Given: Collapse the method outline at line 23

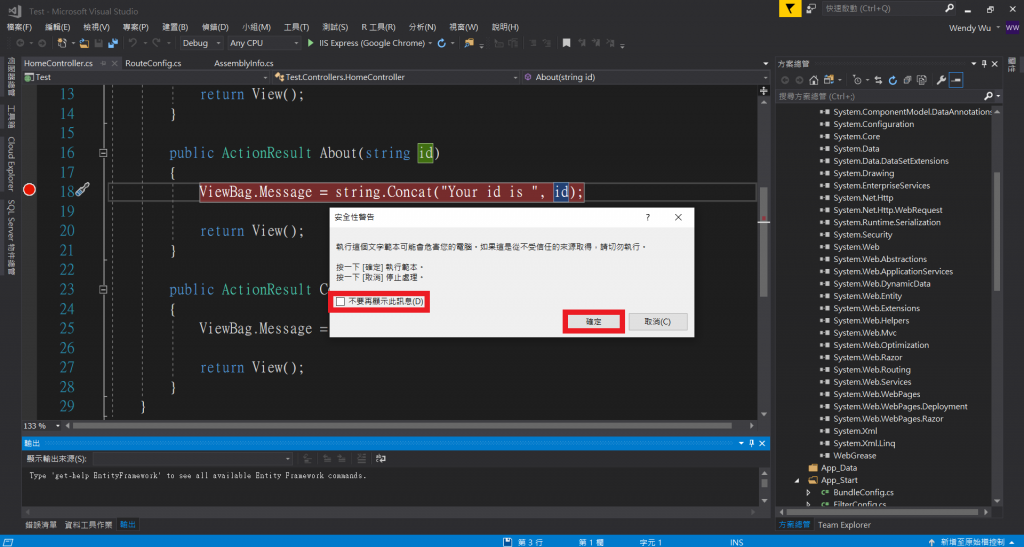Looking at the screenshot, I should click(x=103, y=289).
